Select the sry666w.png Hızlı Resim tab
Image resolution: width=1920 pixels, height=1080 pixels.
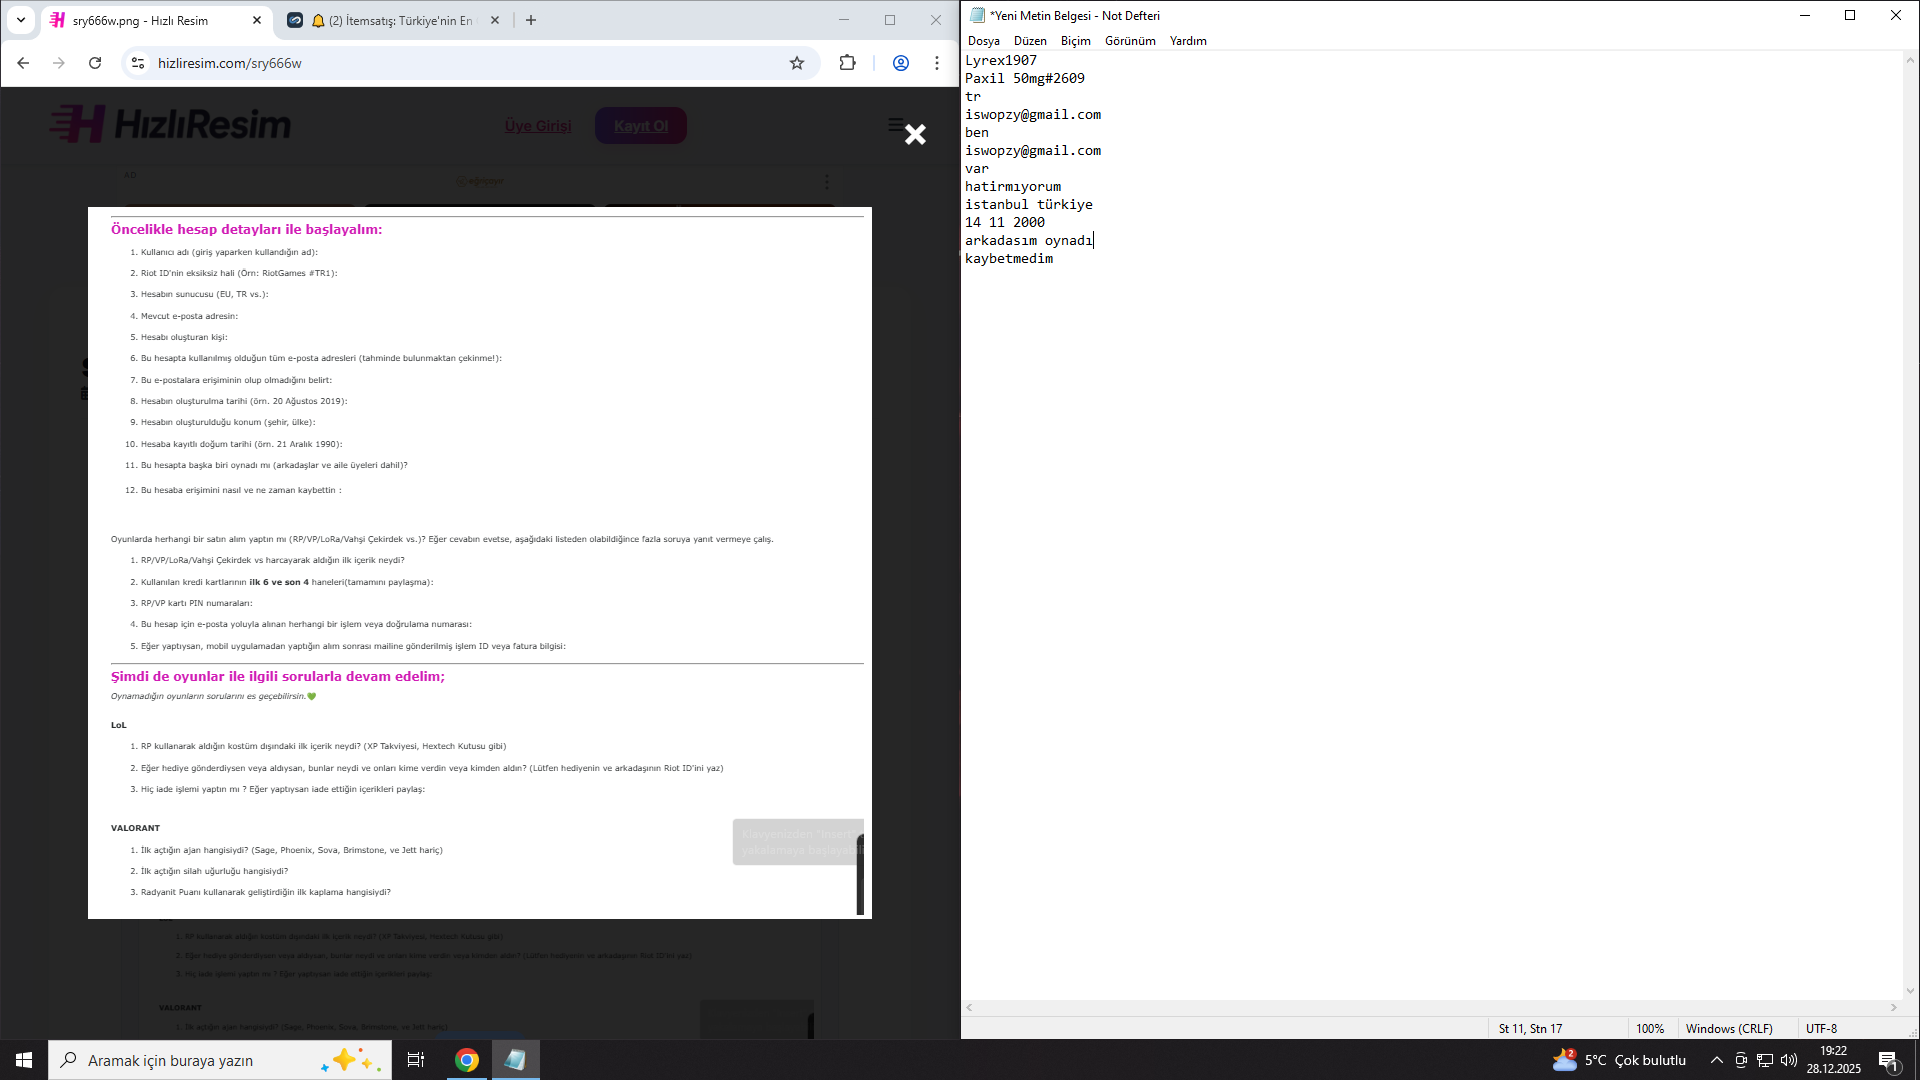[155, 20]
